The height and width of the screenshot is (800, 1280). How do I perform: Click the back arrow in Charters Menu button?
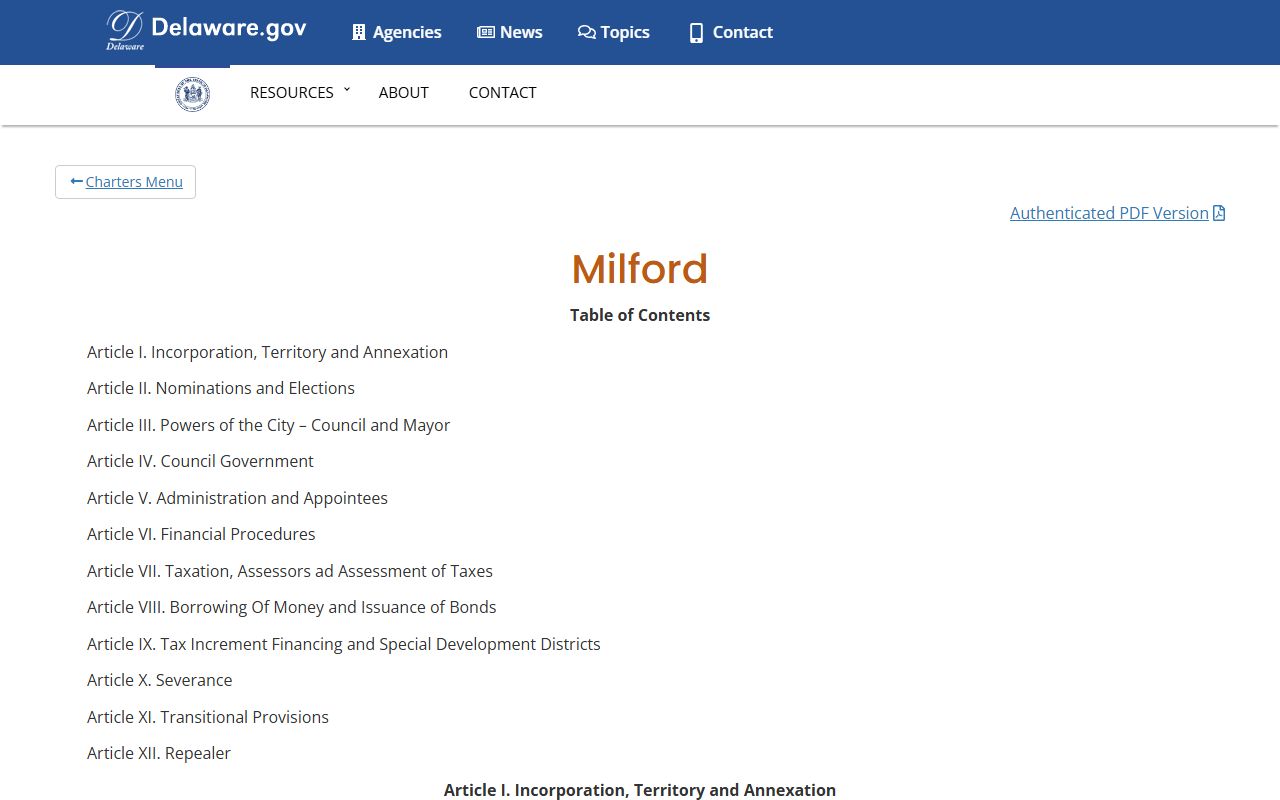(76, 181)
